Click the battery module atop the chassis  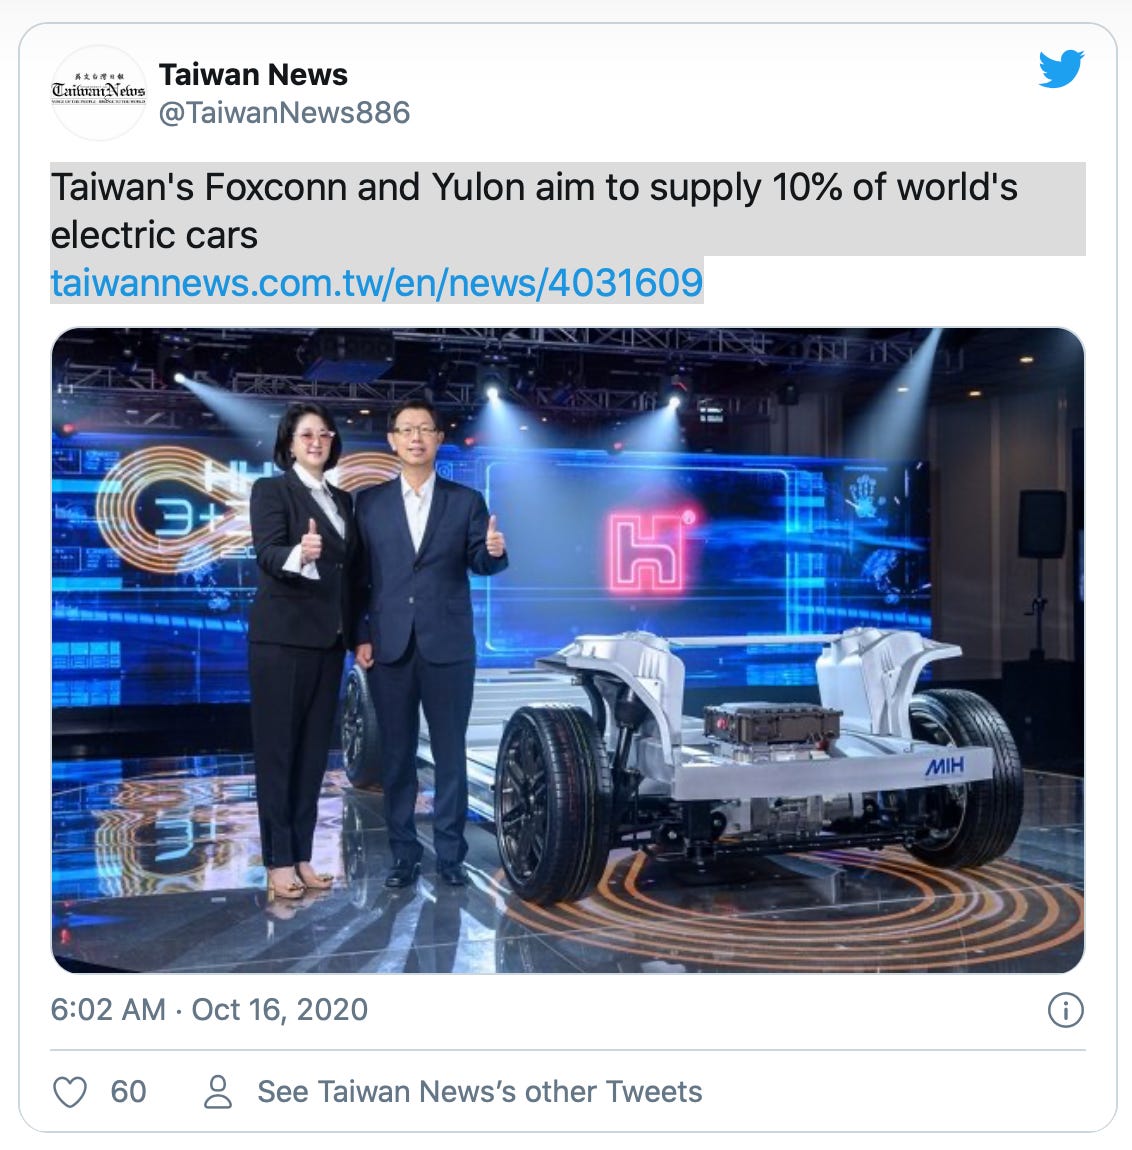coord(772,722)
